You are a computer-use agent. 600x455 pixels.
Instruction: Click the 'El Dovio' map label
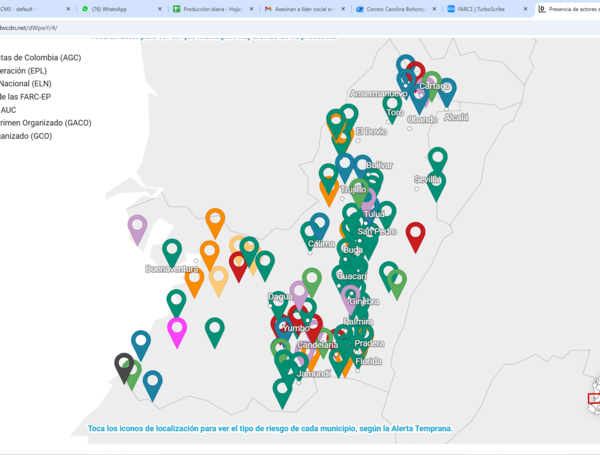(x=371, y=132)
